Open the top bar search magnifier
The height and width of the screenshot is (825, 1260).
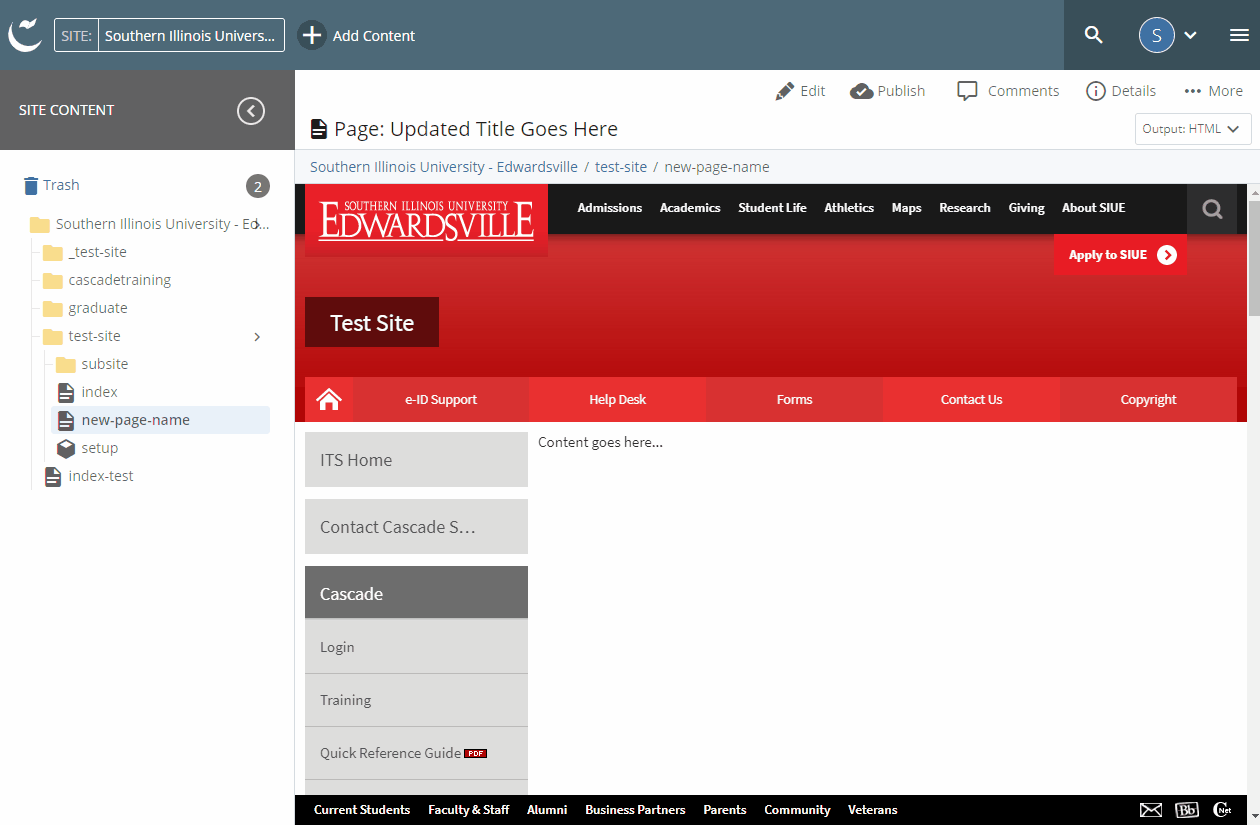click(1094, 35)
